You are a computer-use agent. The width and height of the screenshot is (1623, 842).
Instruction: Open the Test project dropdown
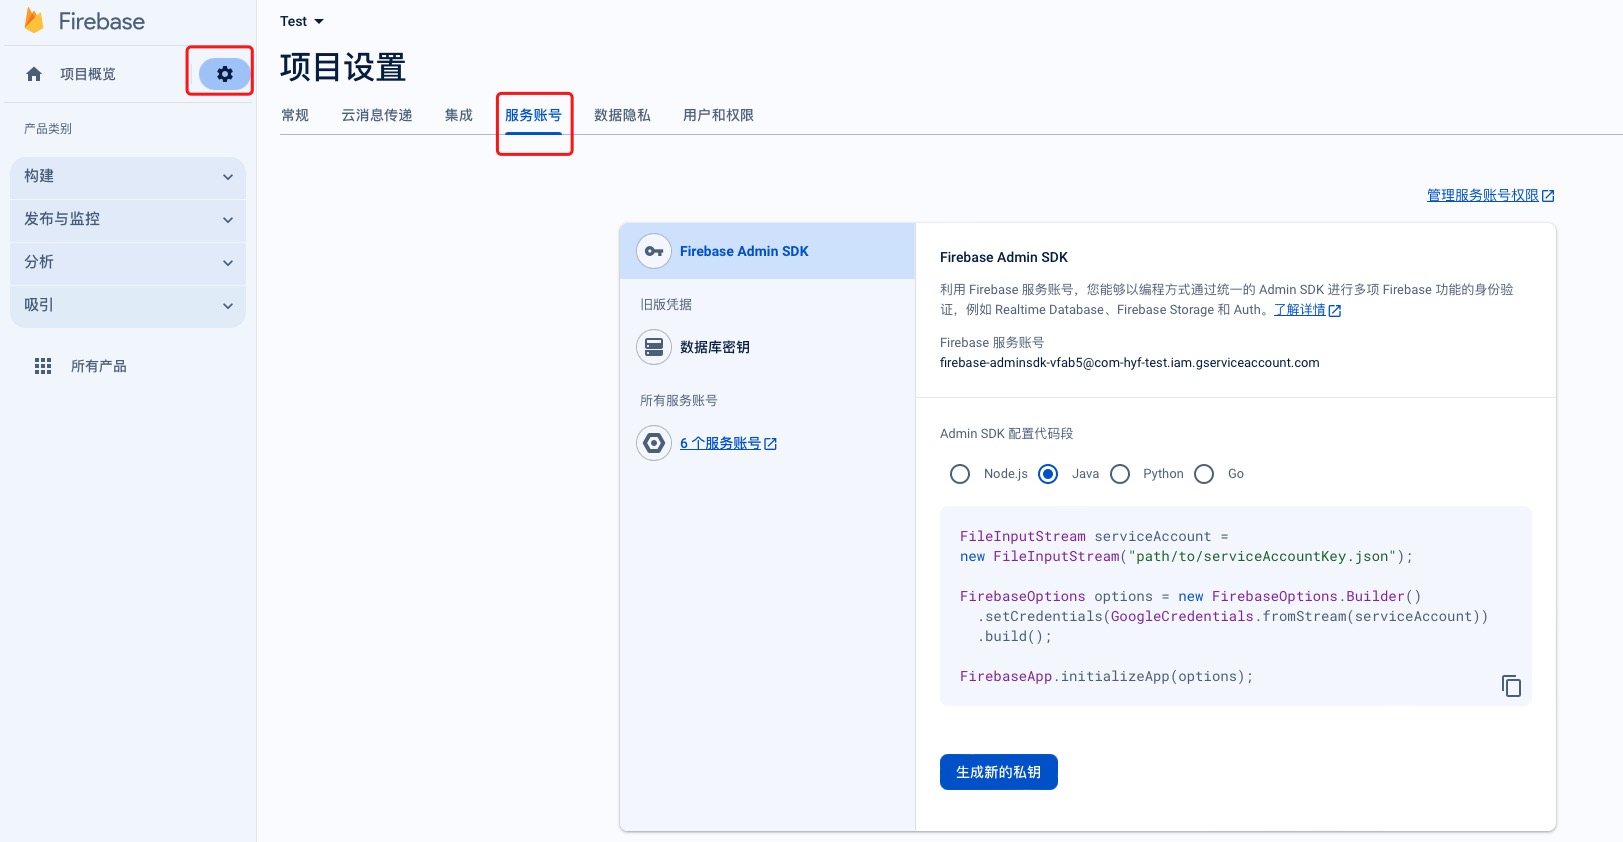pos(302,21)
